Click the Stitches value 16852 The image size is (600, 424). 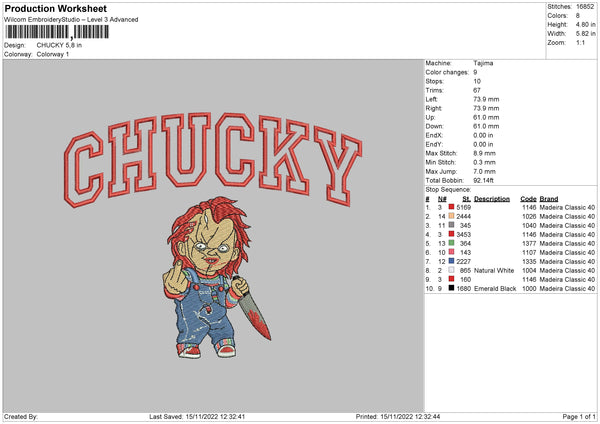tap(585, 7)
